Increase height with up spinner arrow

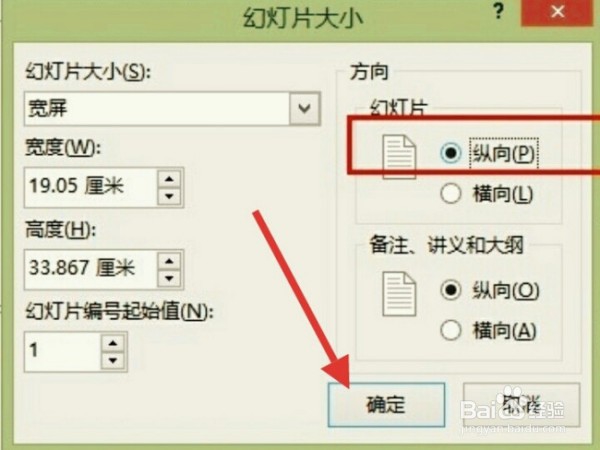(x=170, y=261)
